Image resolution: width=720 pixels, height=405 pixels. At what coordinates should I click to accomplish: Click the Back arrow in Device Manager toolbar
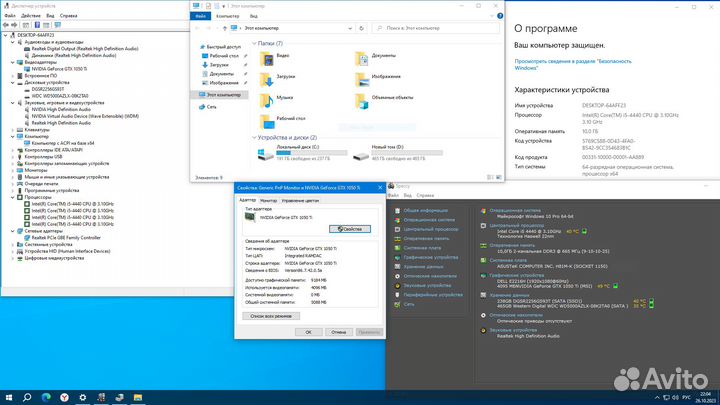6,25
